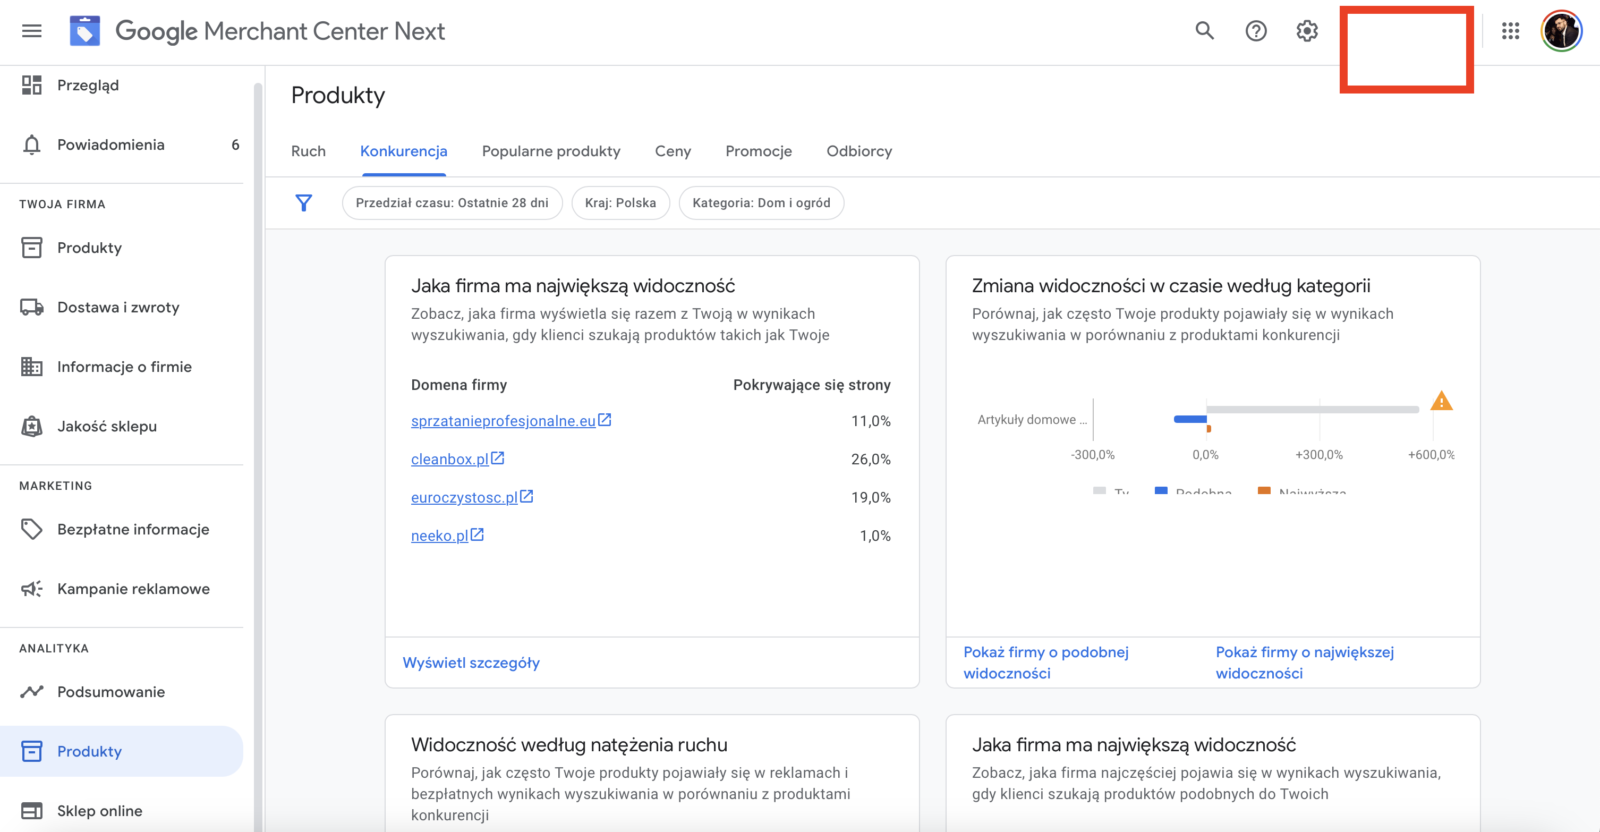Click the Artykuły domowe chart label
This screenshot has width=1600, height=832.
(1032, 420)
